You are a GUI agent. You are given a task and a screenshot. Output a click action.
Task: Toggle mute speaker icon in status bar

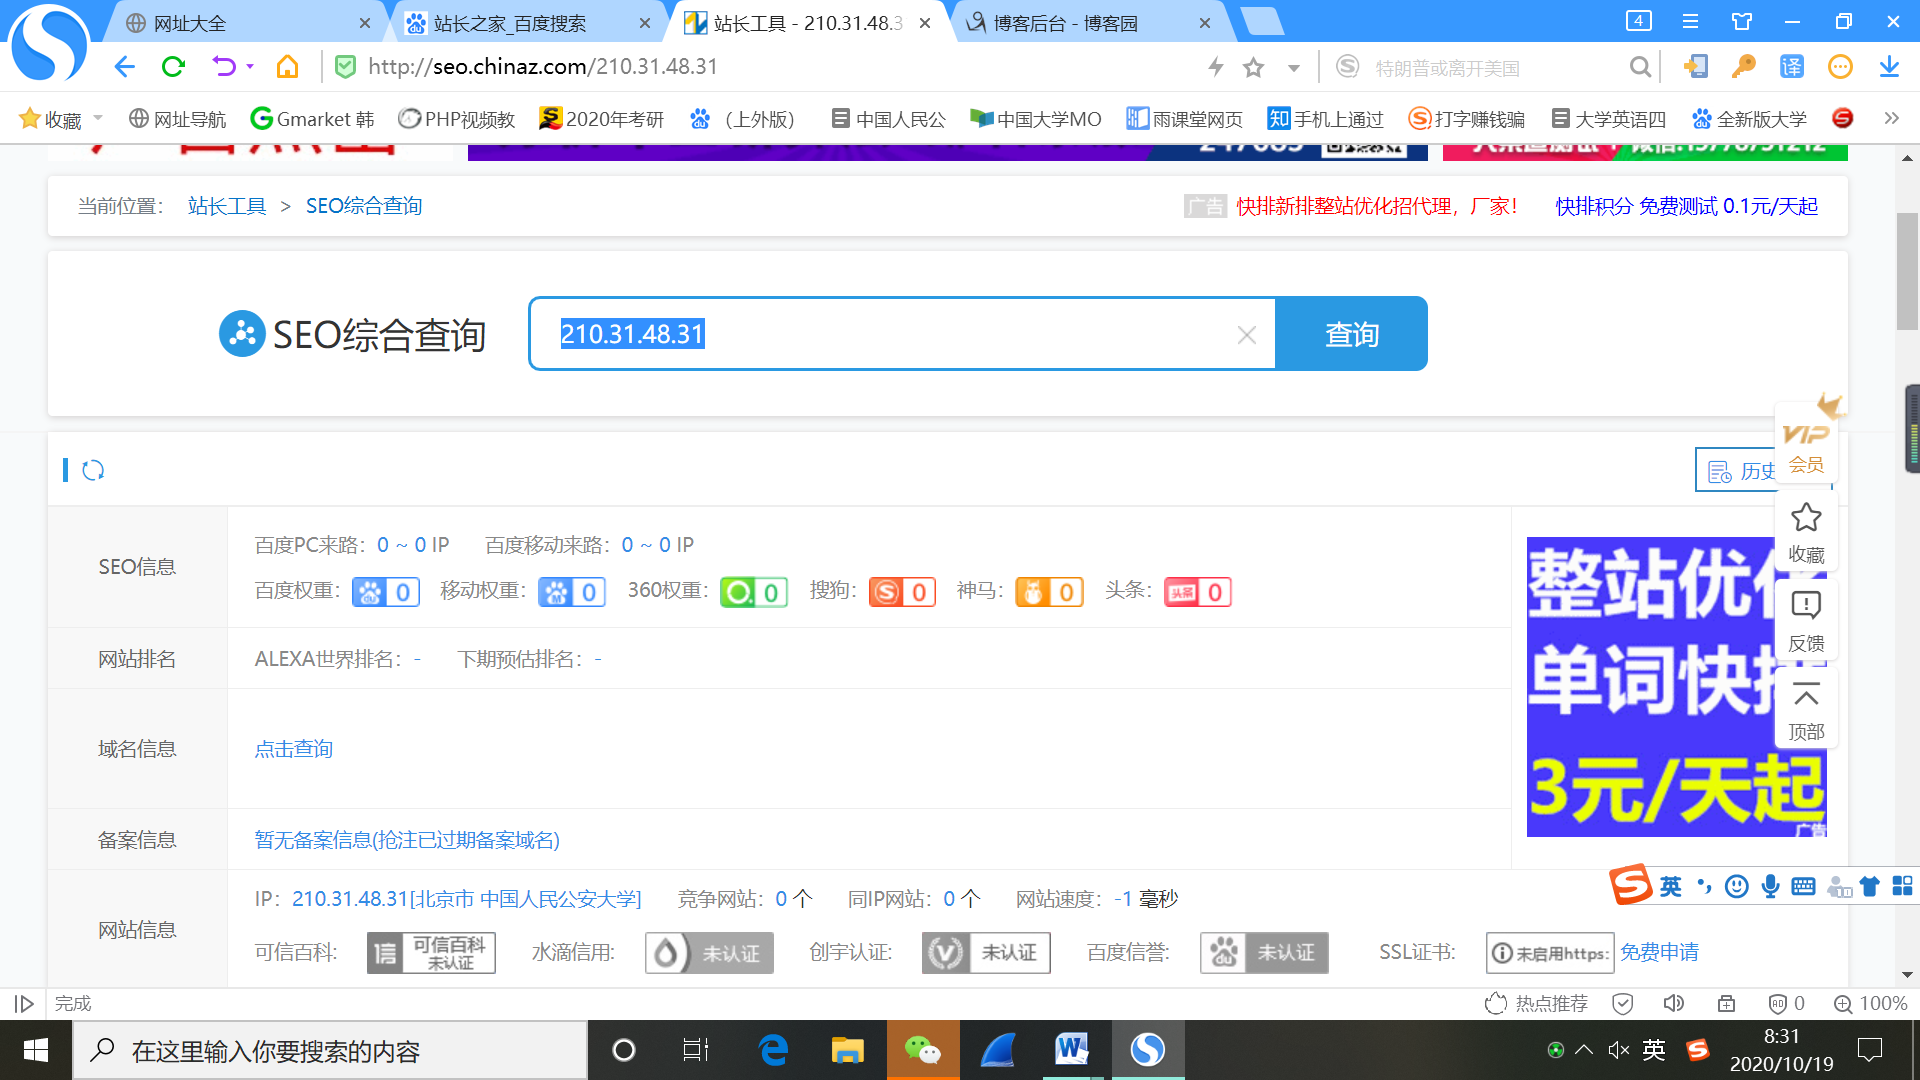[1673, 1003]
